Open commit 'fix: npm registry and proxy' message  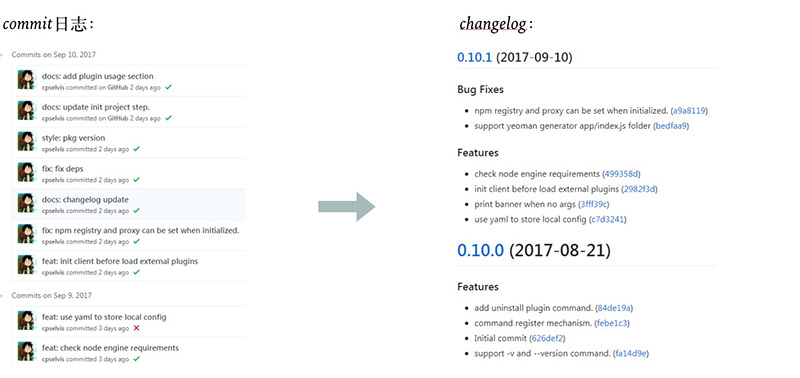point(141,231)
